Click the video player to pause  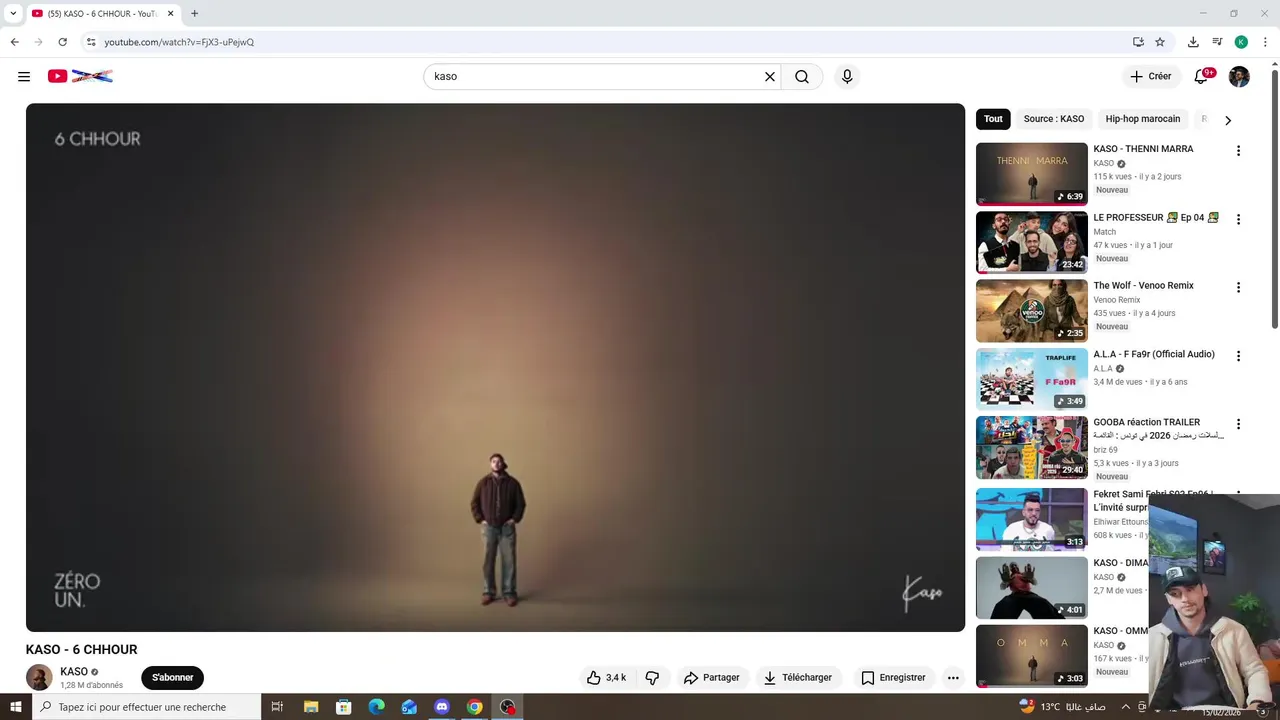click(495, 367)
